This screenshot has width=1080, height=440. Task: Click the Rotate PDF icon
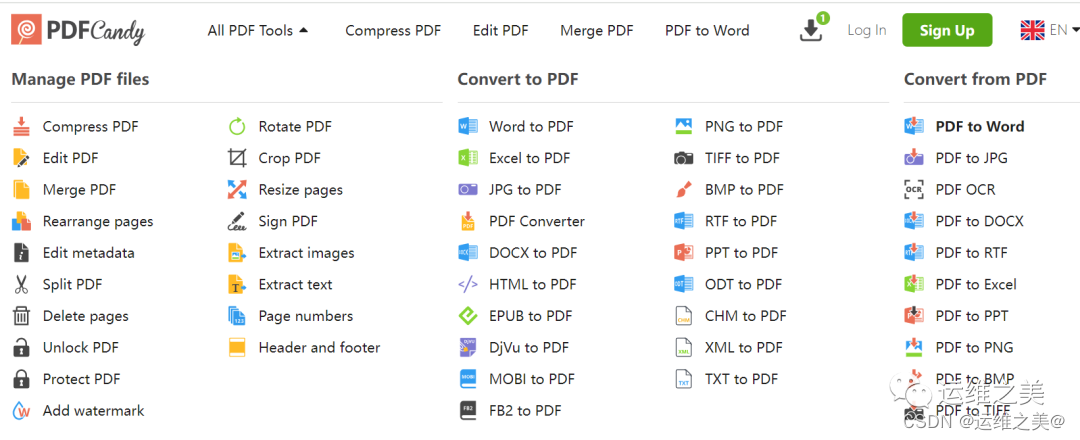[237, 127]
